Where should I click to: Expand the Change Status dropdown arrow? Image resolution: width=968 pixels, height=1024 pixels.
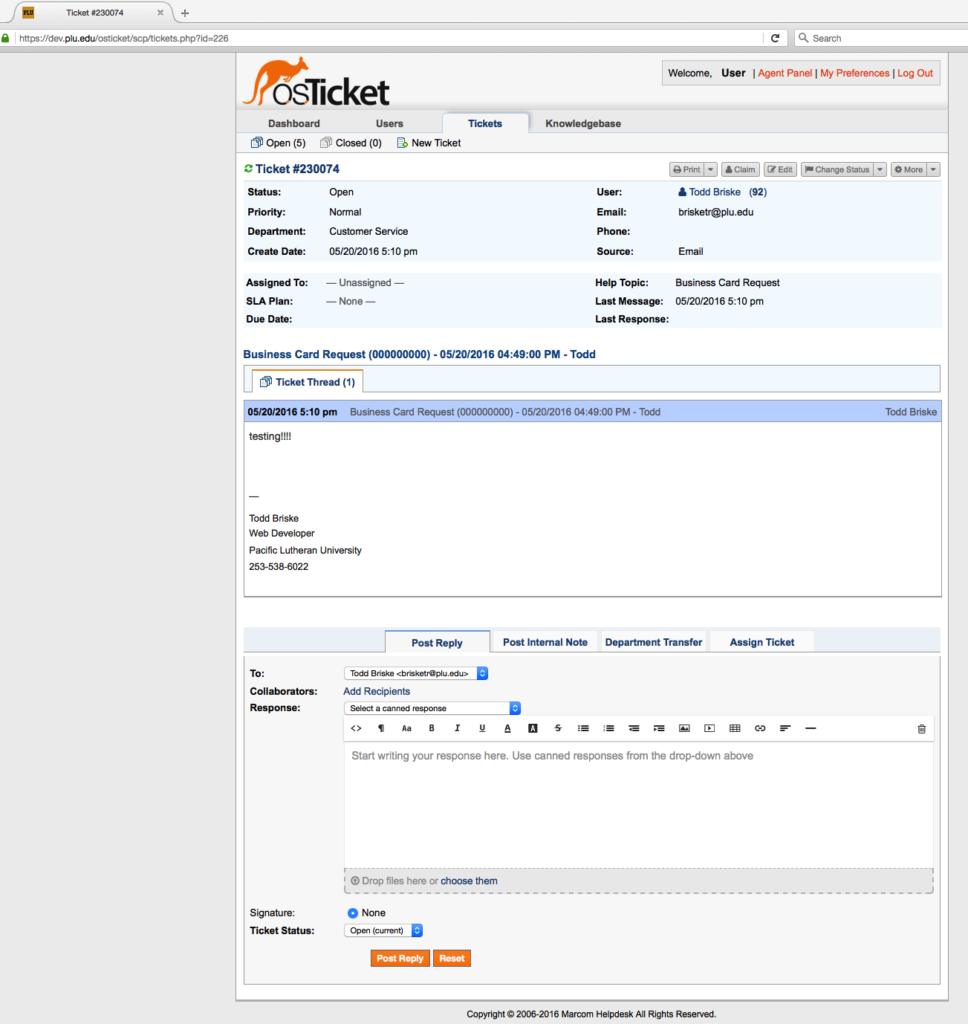[880, 170]
